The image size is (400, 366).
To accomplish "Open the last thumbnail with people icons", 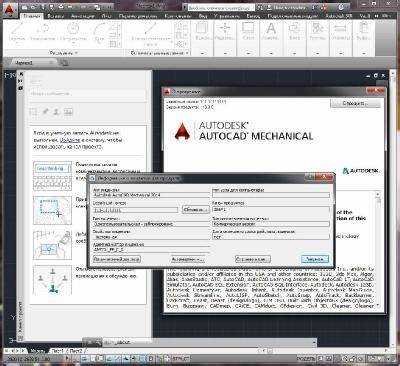I will point(52,280).
